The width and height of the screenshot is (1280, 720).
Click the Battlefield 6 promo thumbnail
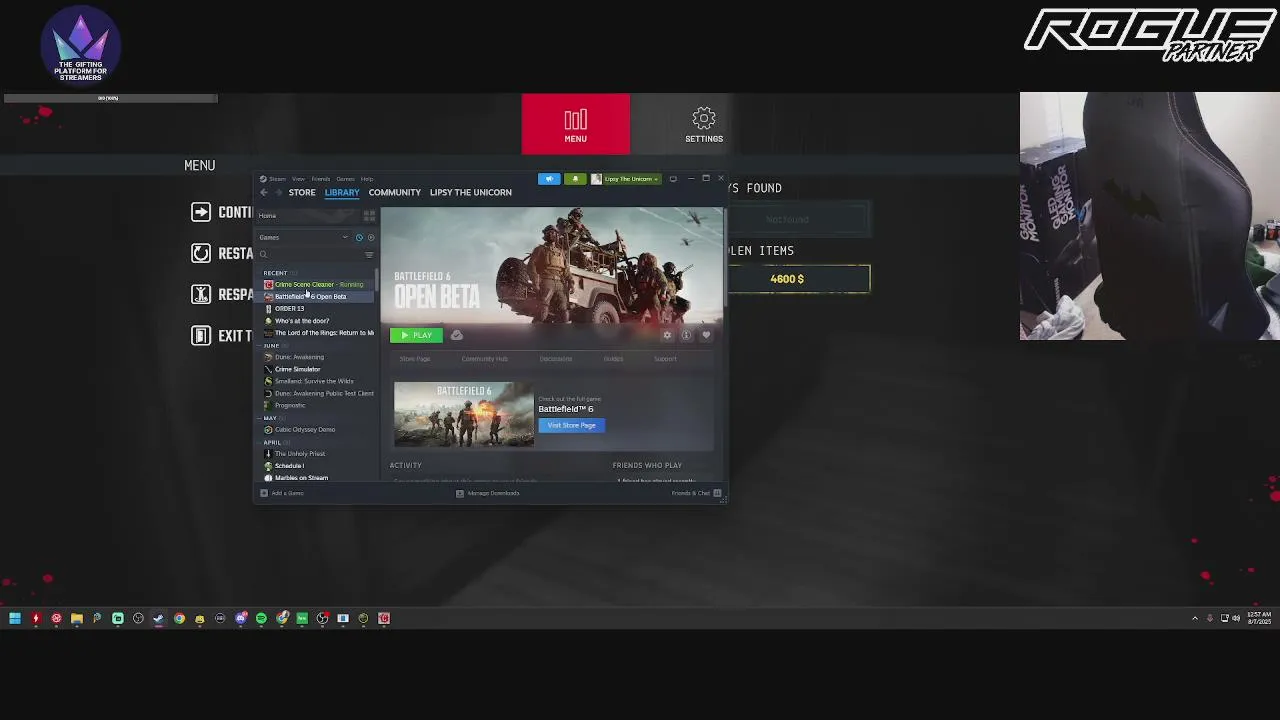click(x=463, y=414)
